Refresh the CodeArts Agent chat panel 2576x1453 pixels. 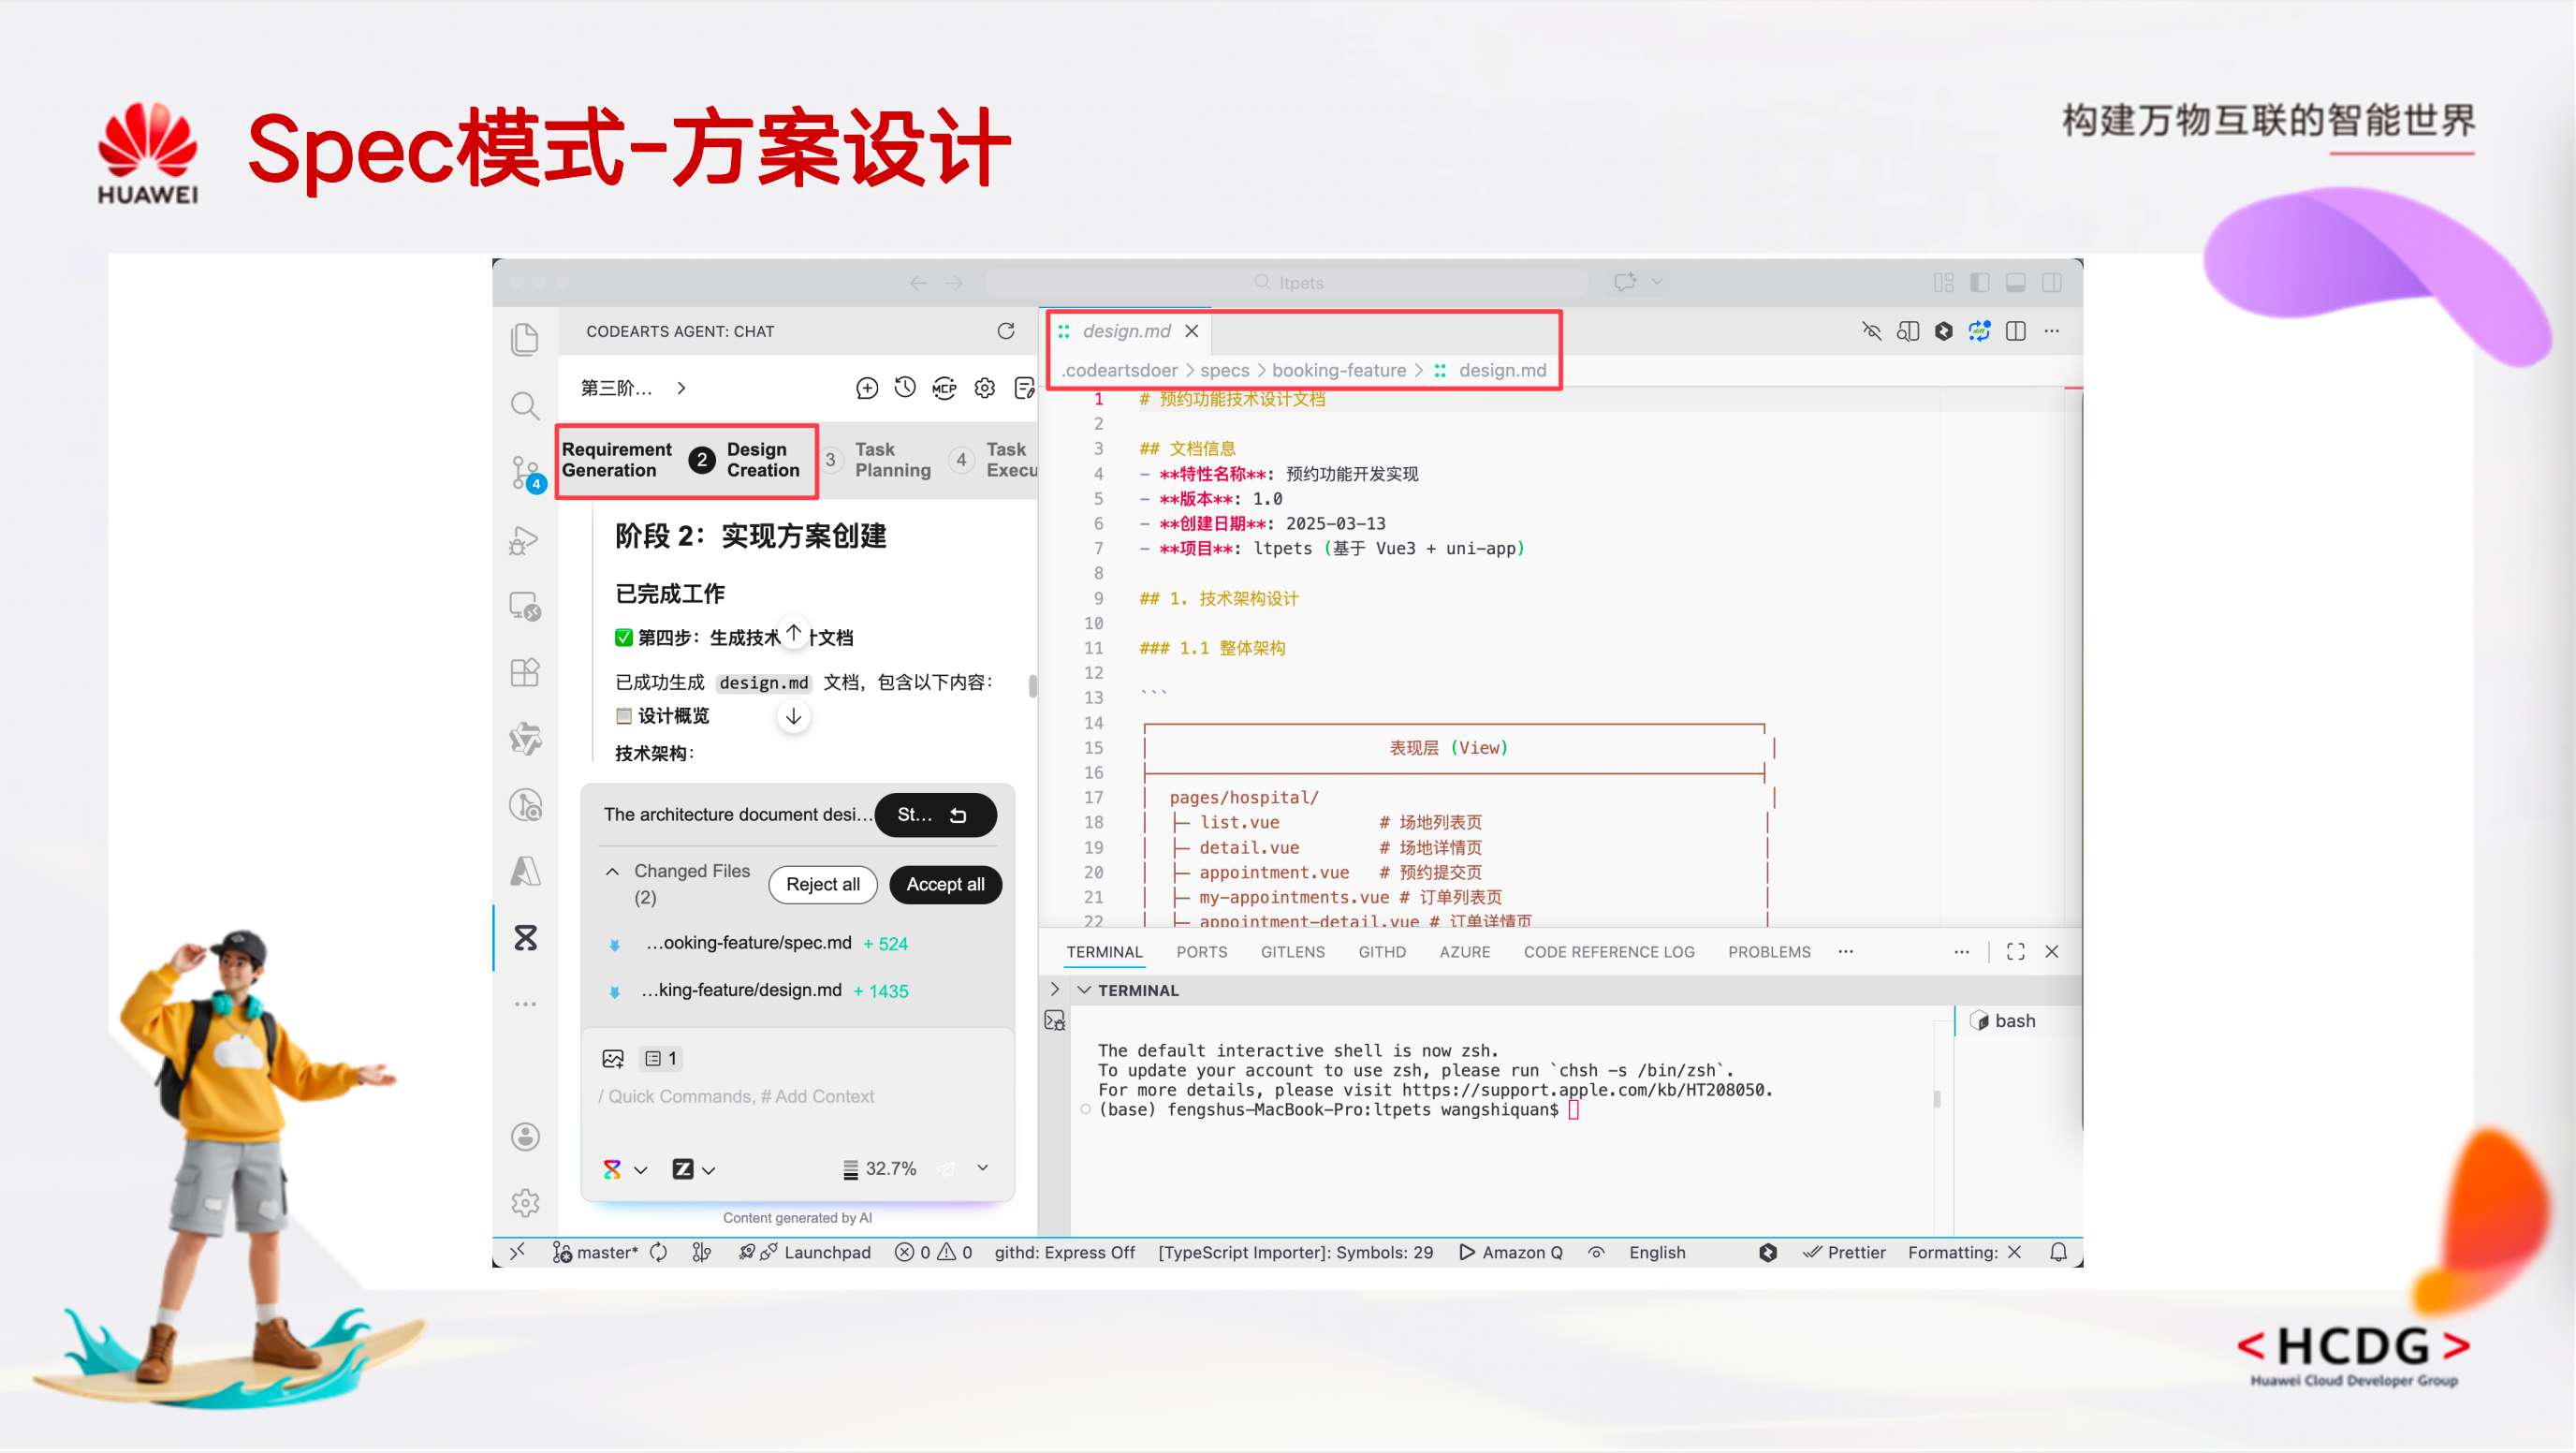pos(1006,331)
